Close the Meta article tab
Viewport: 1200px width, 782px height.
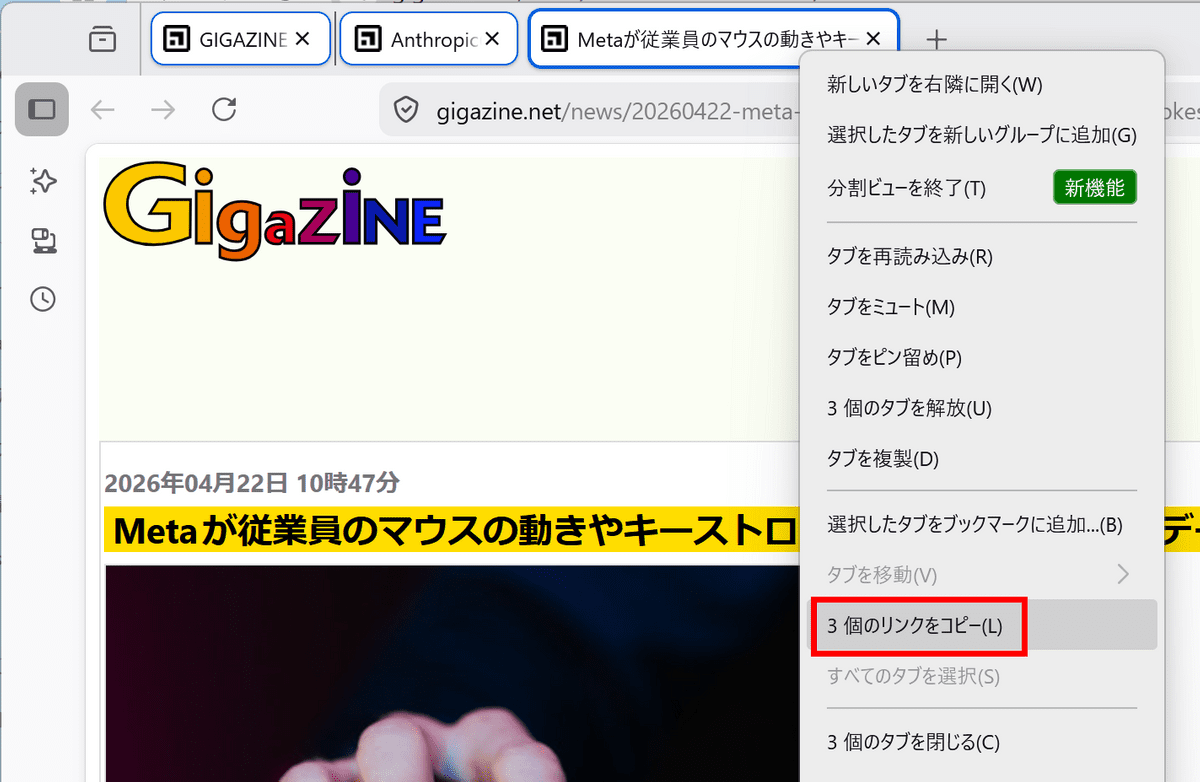click(x=873, y=39)
